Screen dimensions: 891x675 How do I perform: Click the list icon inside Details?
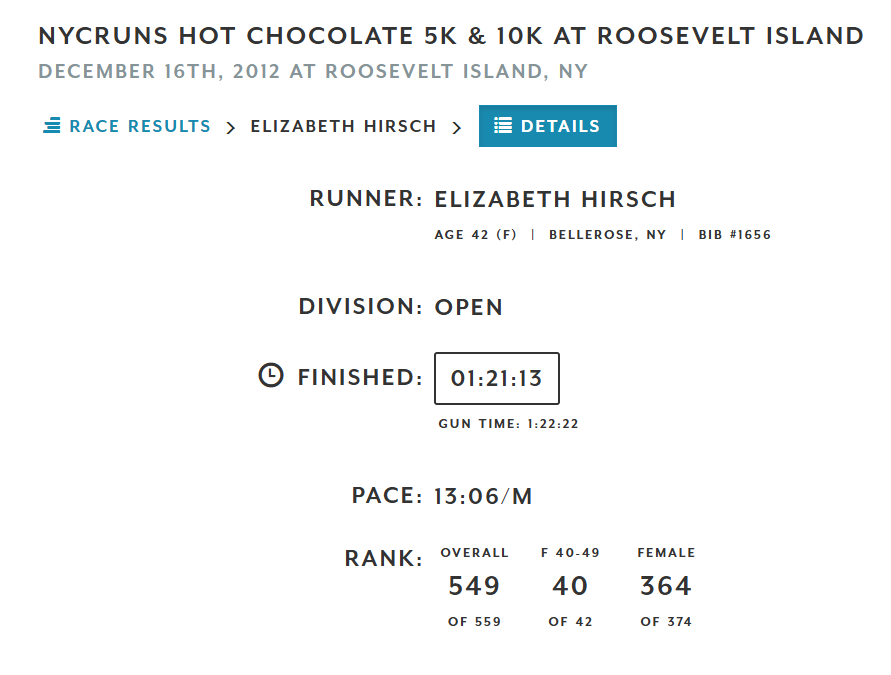pyautogui.click(x=503, y=126)
